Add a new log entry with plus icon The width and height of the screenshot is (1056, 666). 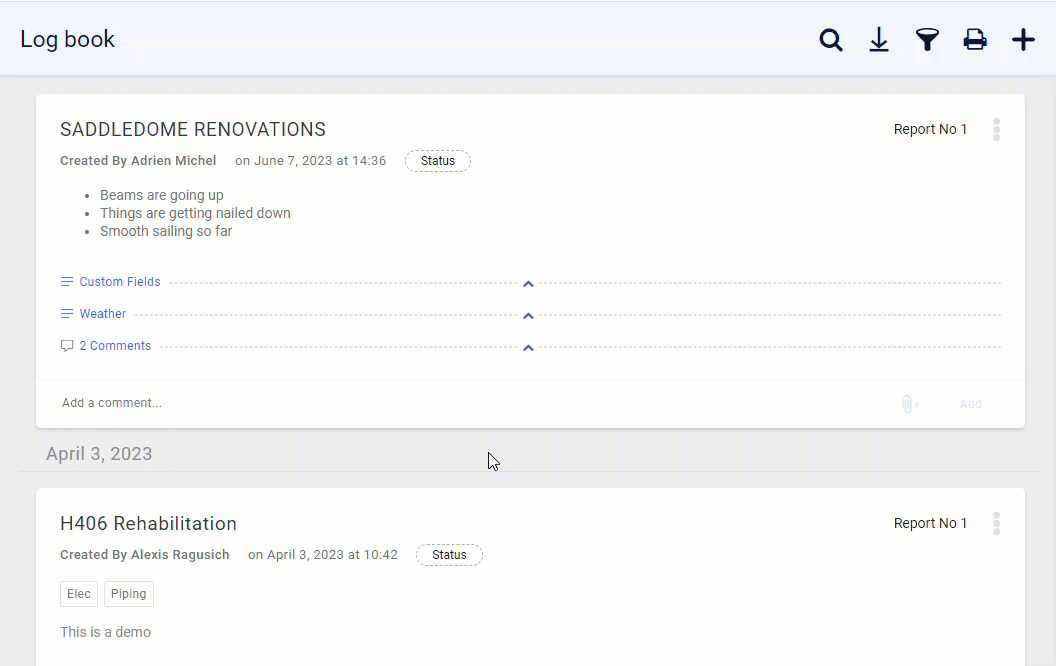[1023, 40]
